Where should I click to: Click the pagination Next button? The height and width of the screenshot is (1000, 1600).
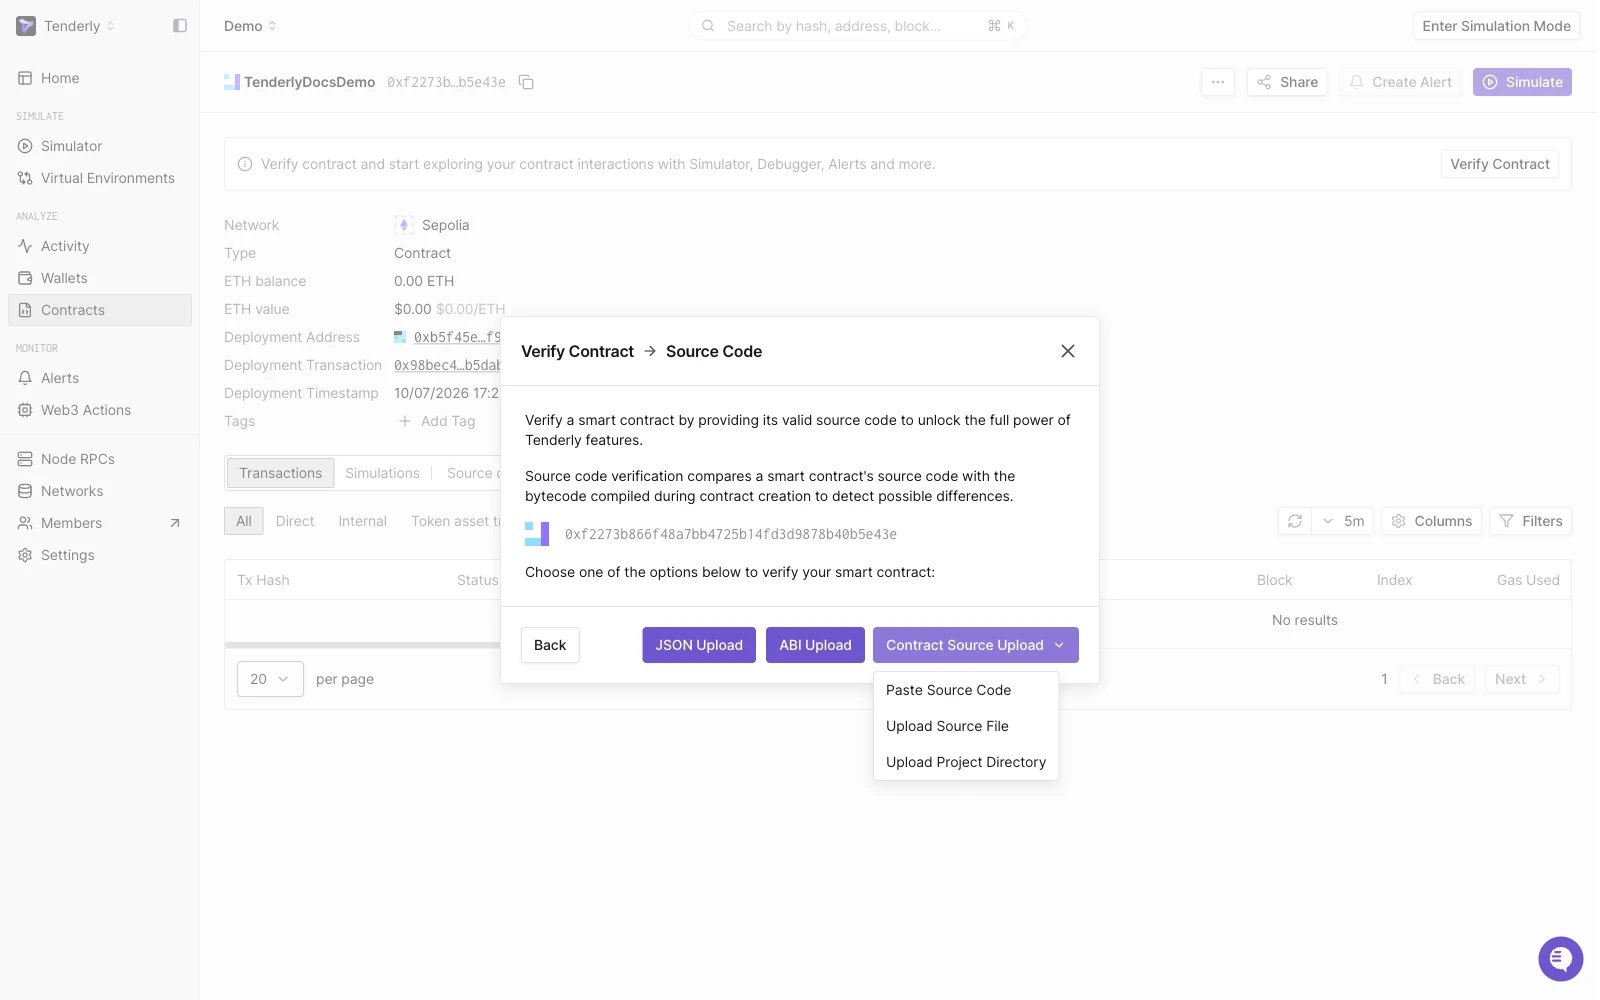(x=1521, y=679)
